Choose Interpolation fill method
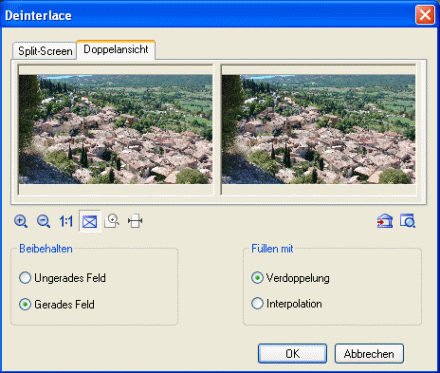Image resolution: width=440 pixels, height=373 pixels. pyautogui.click(x=287, y=304)
